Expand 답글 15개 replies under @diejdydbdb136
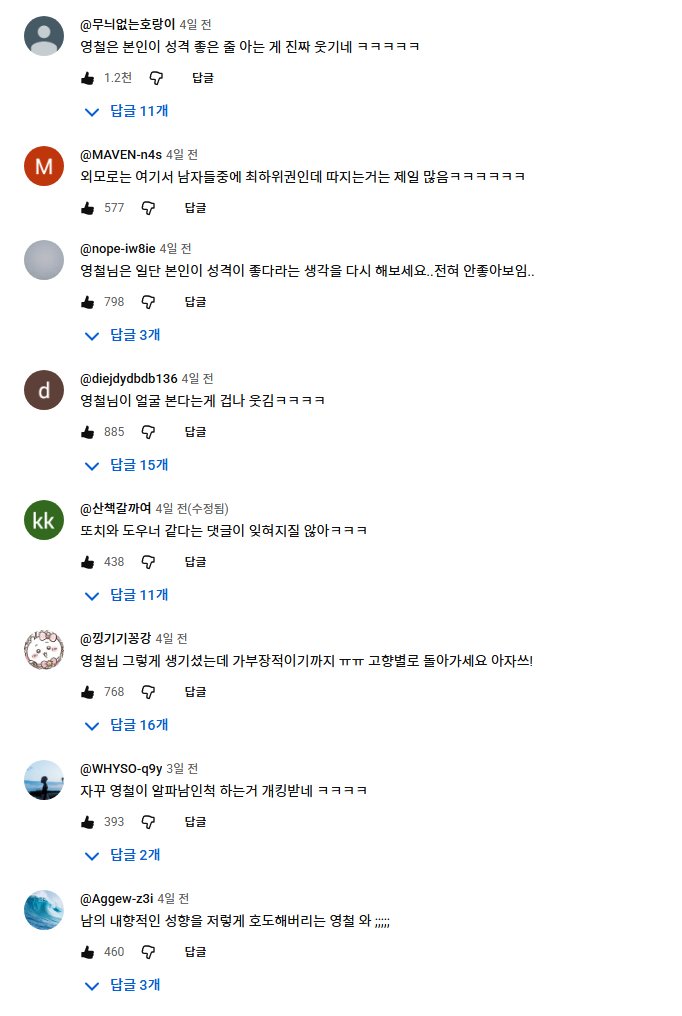This screenshot has width=682, height=1016. [127, 465]
